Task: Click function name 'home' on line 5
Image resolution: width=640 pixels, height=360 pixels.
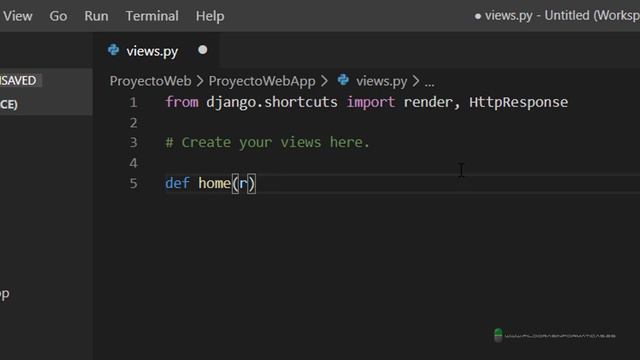Action: pyautogui.click(x=214, y=183)
